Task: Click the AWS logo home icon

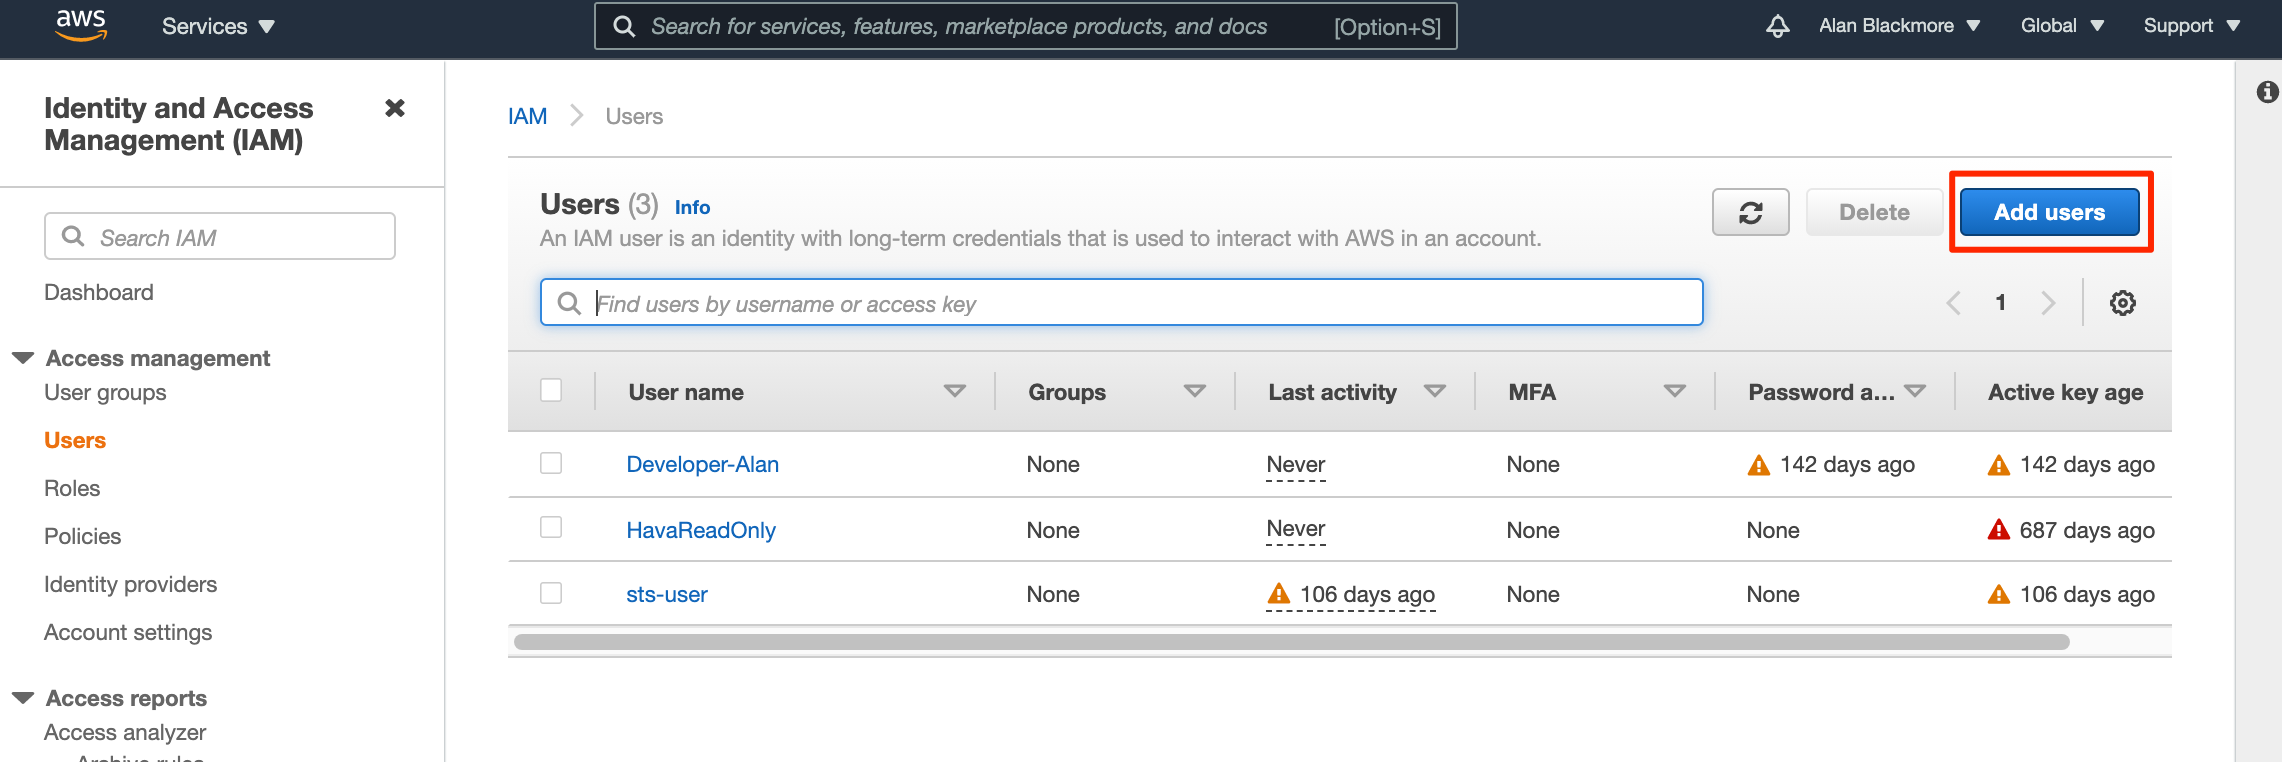Action: (x=81, y=25)
